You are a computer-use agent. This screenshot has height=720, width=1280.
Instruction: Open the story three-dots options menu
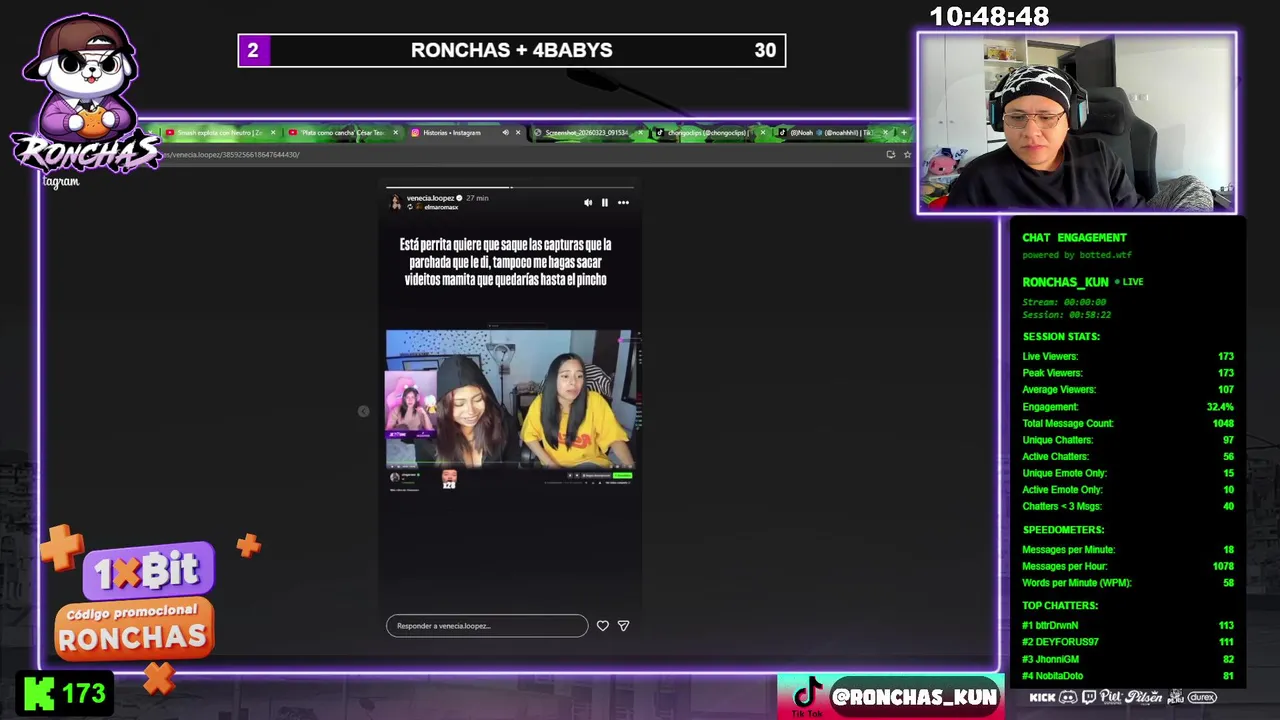click(x=623, y=202)
